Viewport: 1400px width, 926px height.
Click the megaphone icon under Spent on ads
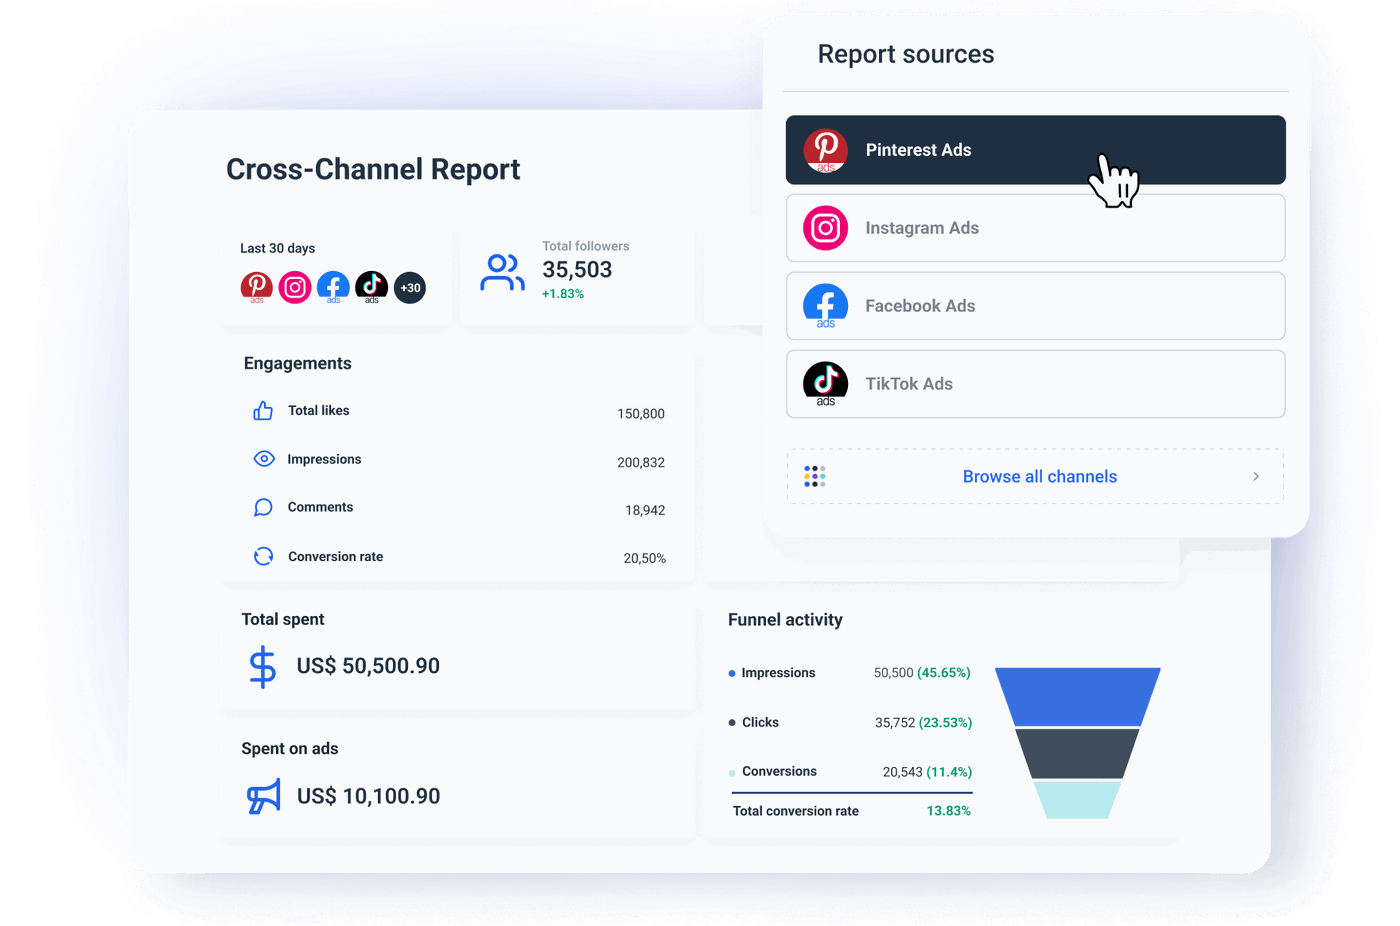coord(262,795)
